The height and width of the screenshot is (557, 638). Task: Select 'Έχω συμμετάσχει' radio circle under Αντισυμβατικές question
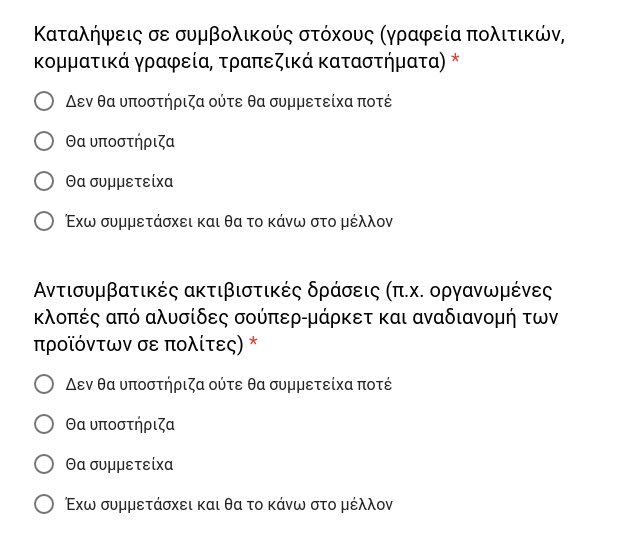(x=44, y=504)
